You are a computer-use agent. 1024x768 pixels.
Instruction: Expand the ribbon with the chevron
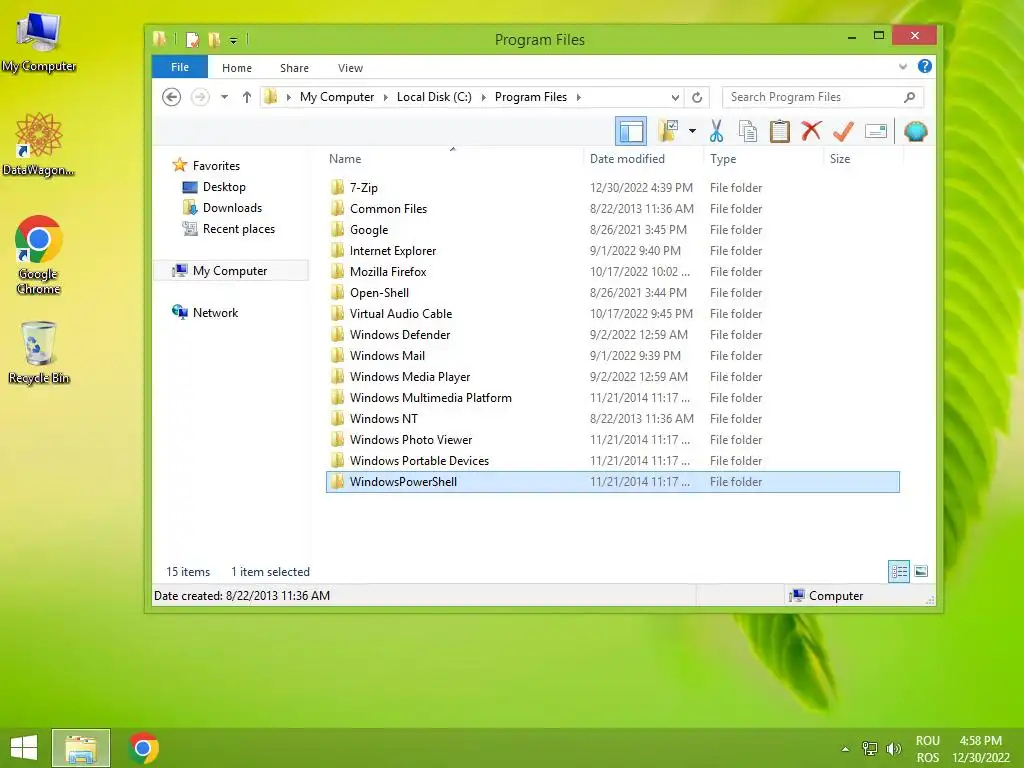(x=903, y=67)
